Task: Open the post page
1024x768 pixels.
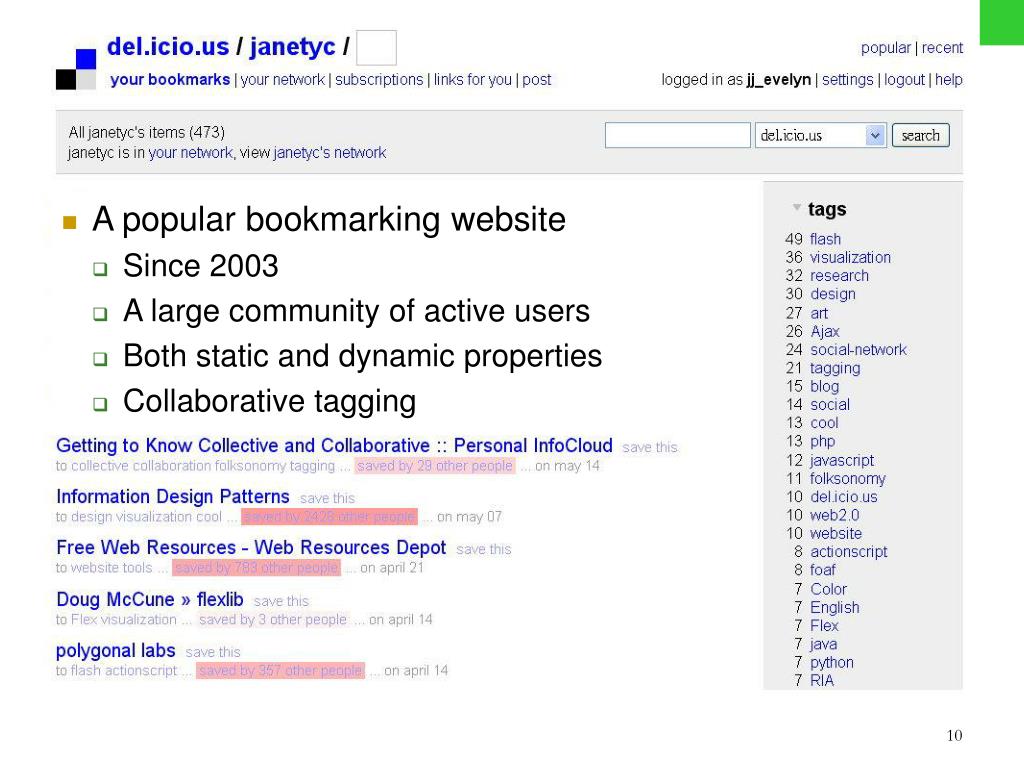Action: coord(536,80)
